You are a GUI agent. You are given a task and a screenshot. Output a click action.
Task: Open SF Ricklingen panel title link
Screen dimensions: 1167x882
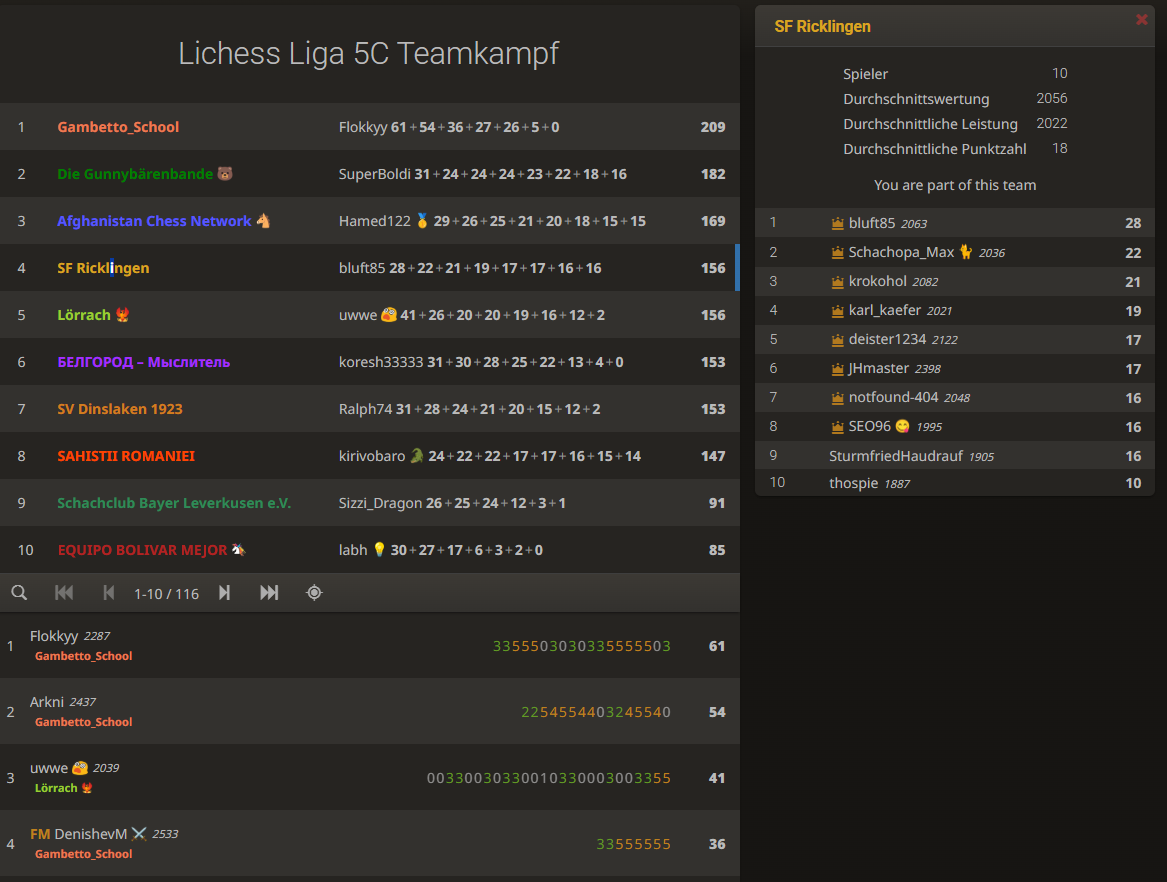(822, 27)
